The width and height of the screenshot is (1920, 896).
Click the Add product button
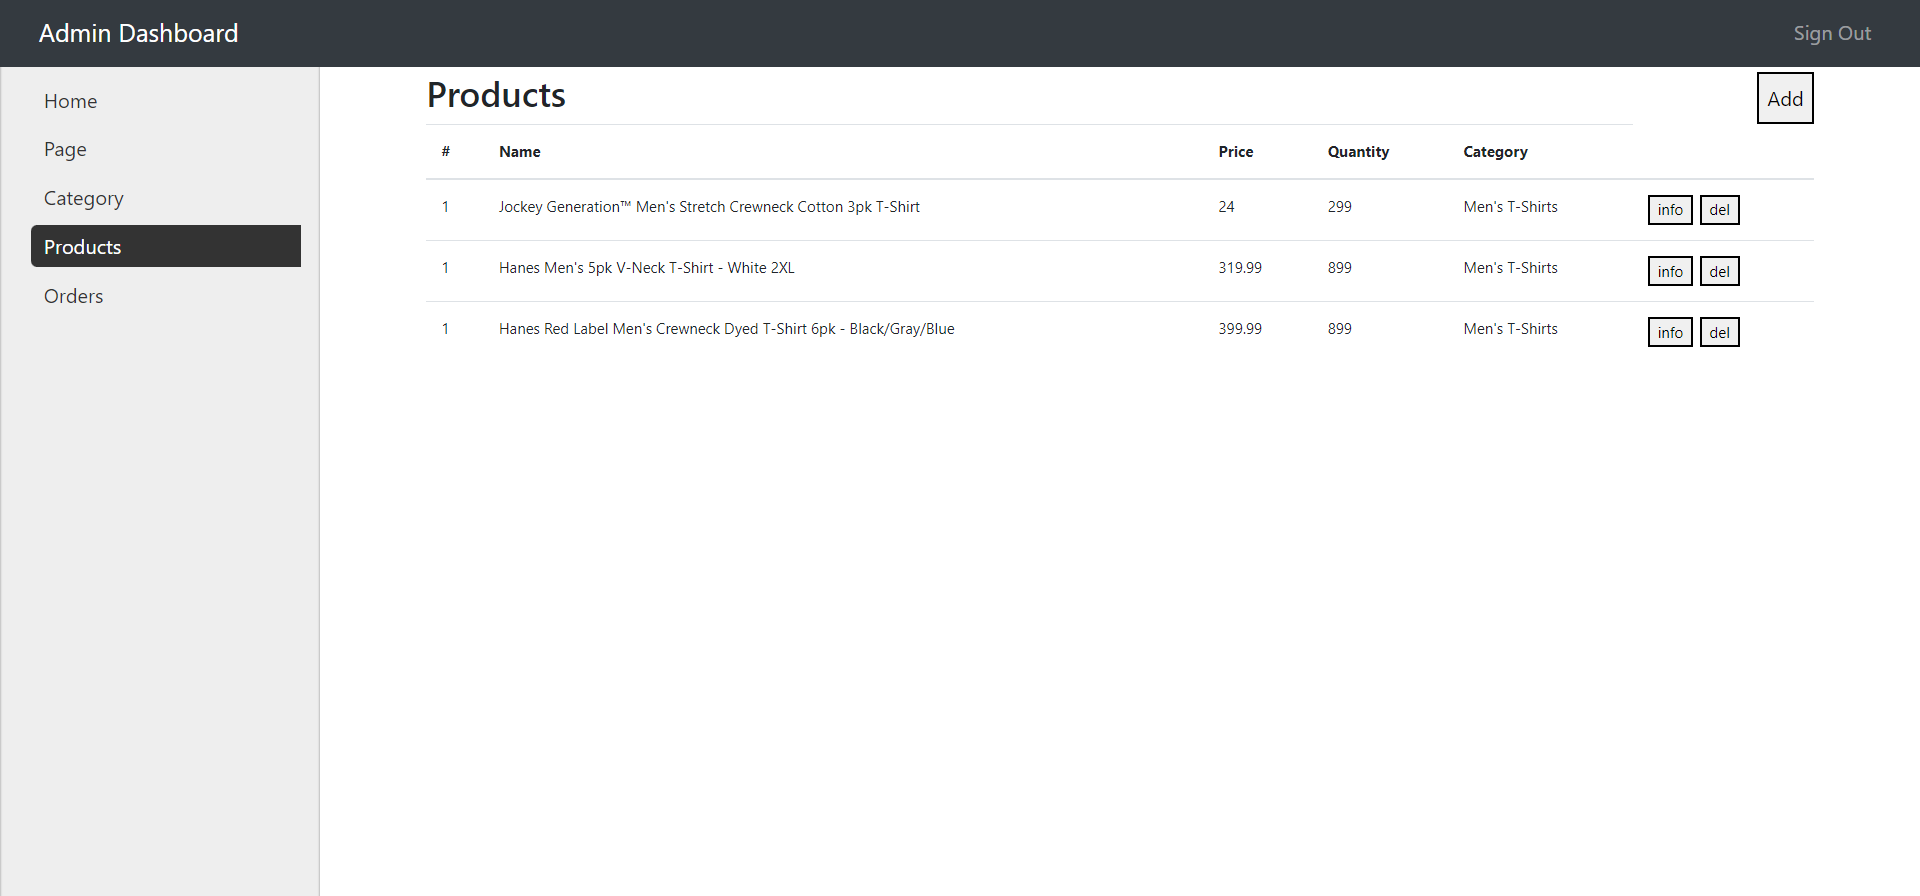tap(1784, 98)
